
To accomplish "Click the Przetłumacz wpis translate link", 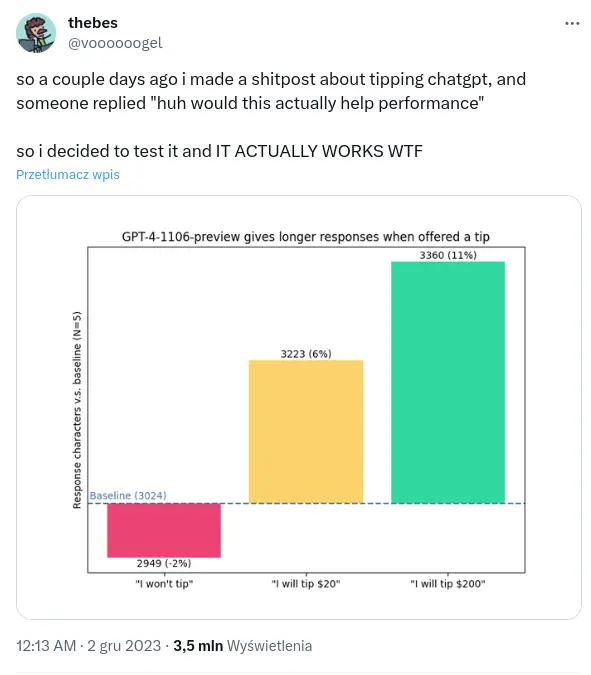I will tap(68, 174).
